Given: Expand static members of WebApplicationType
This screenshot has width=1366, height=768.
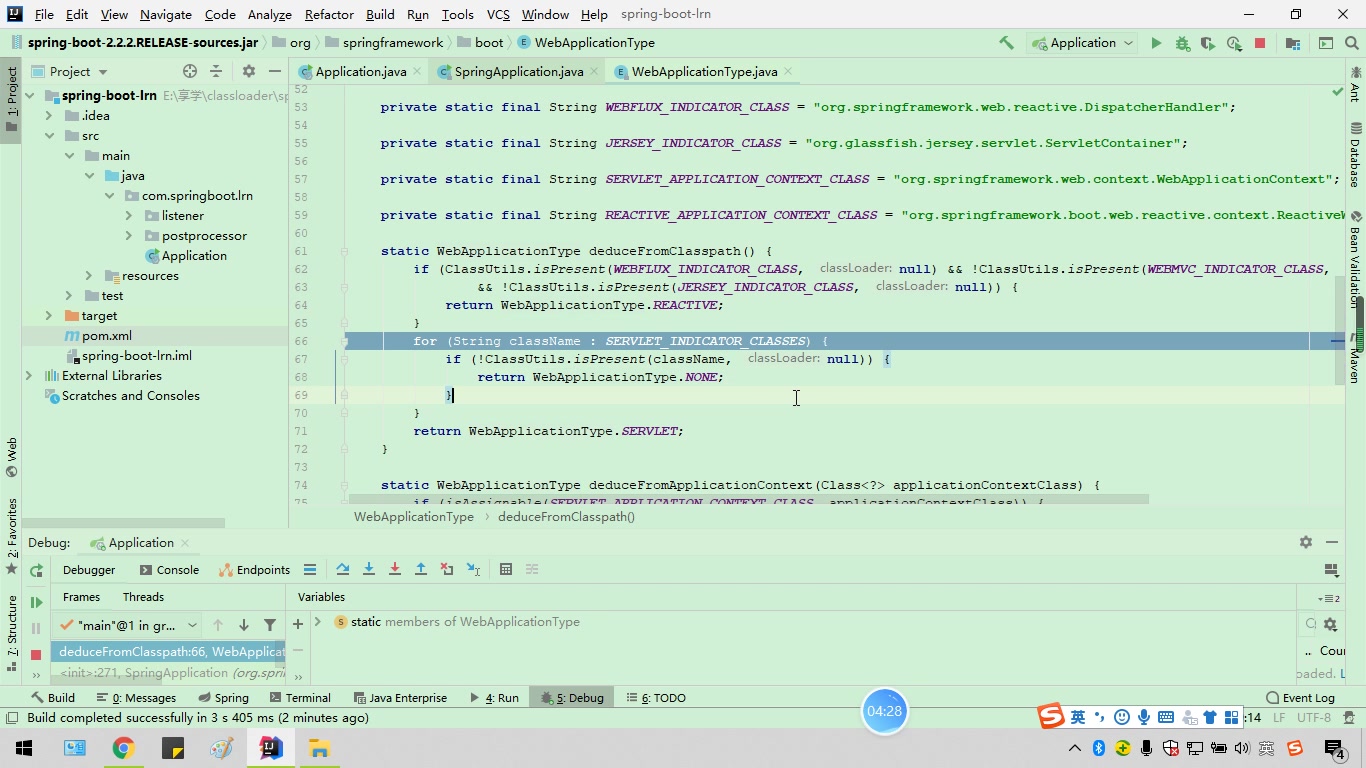Looking at the screenshot, I should coord(317,622).
